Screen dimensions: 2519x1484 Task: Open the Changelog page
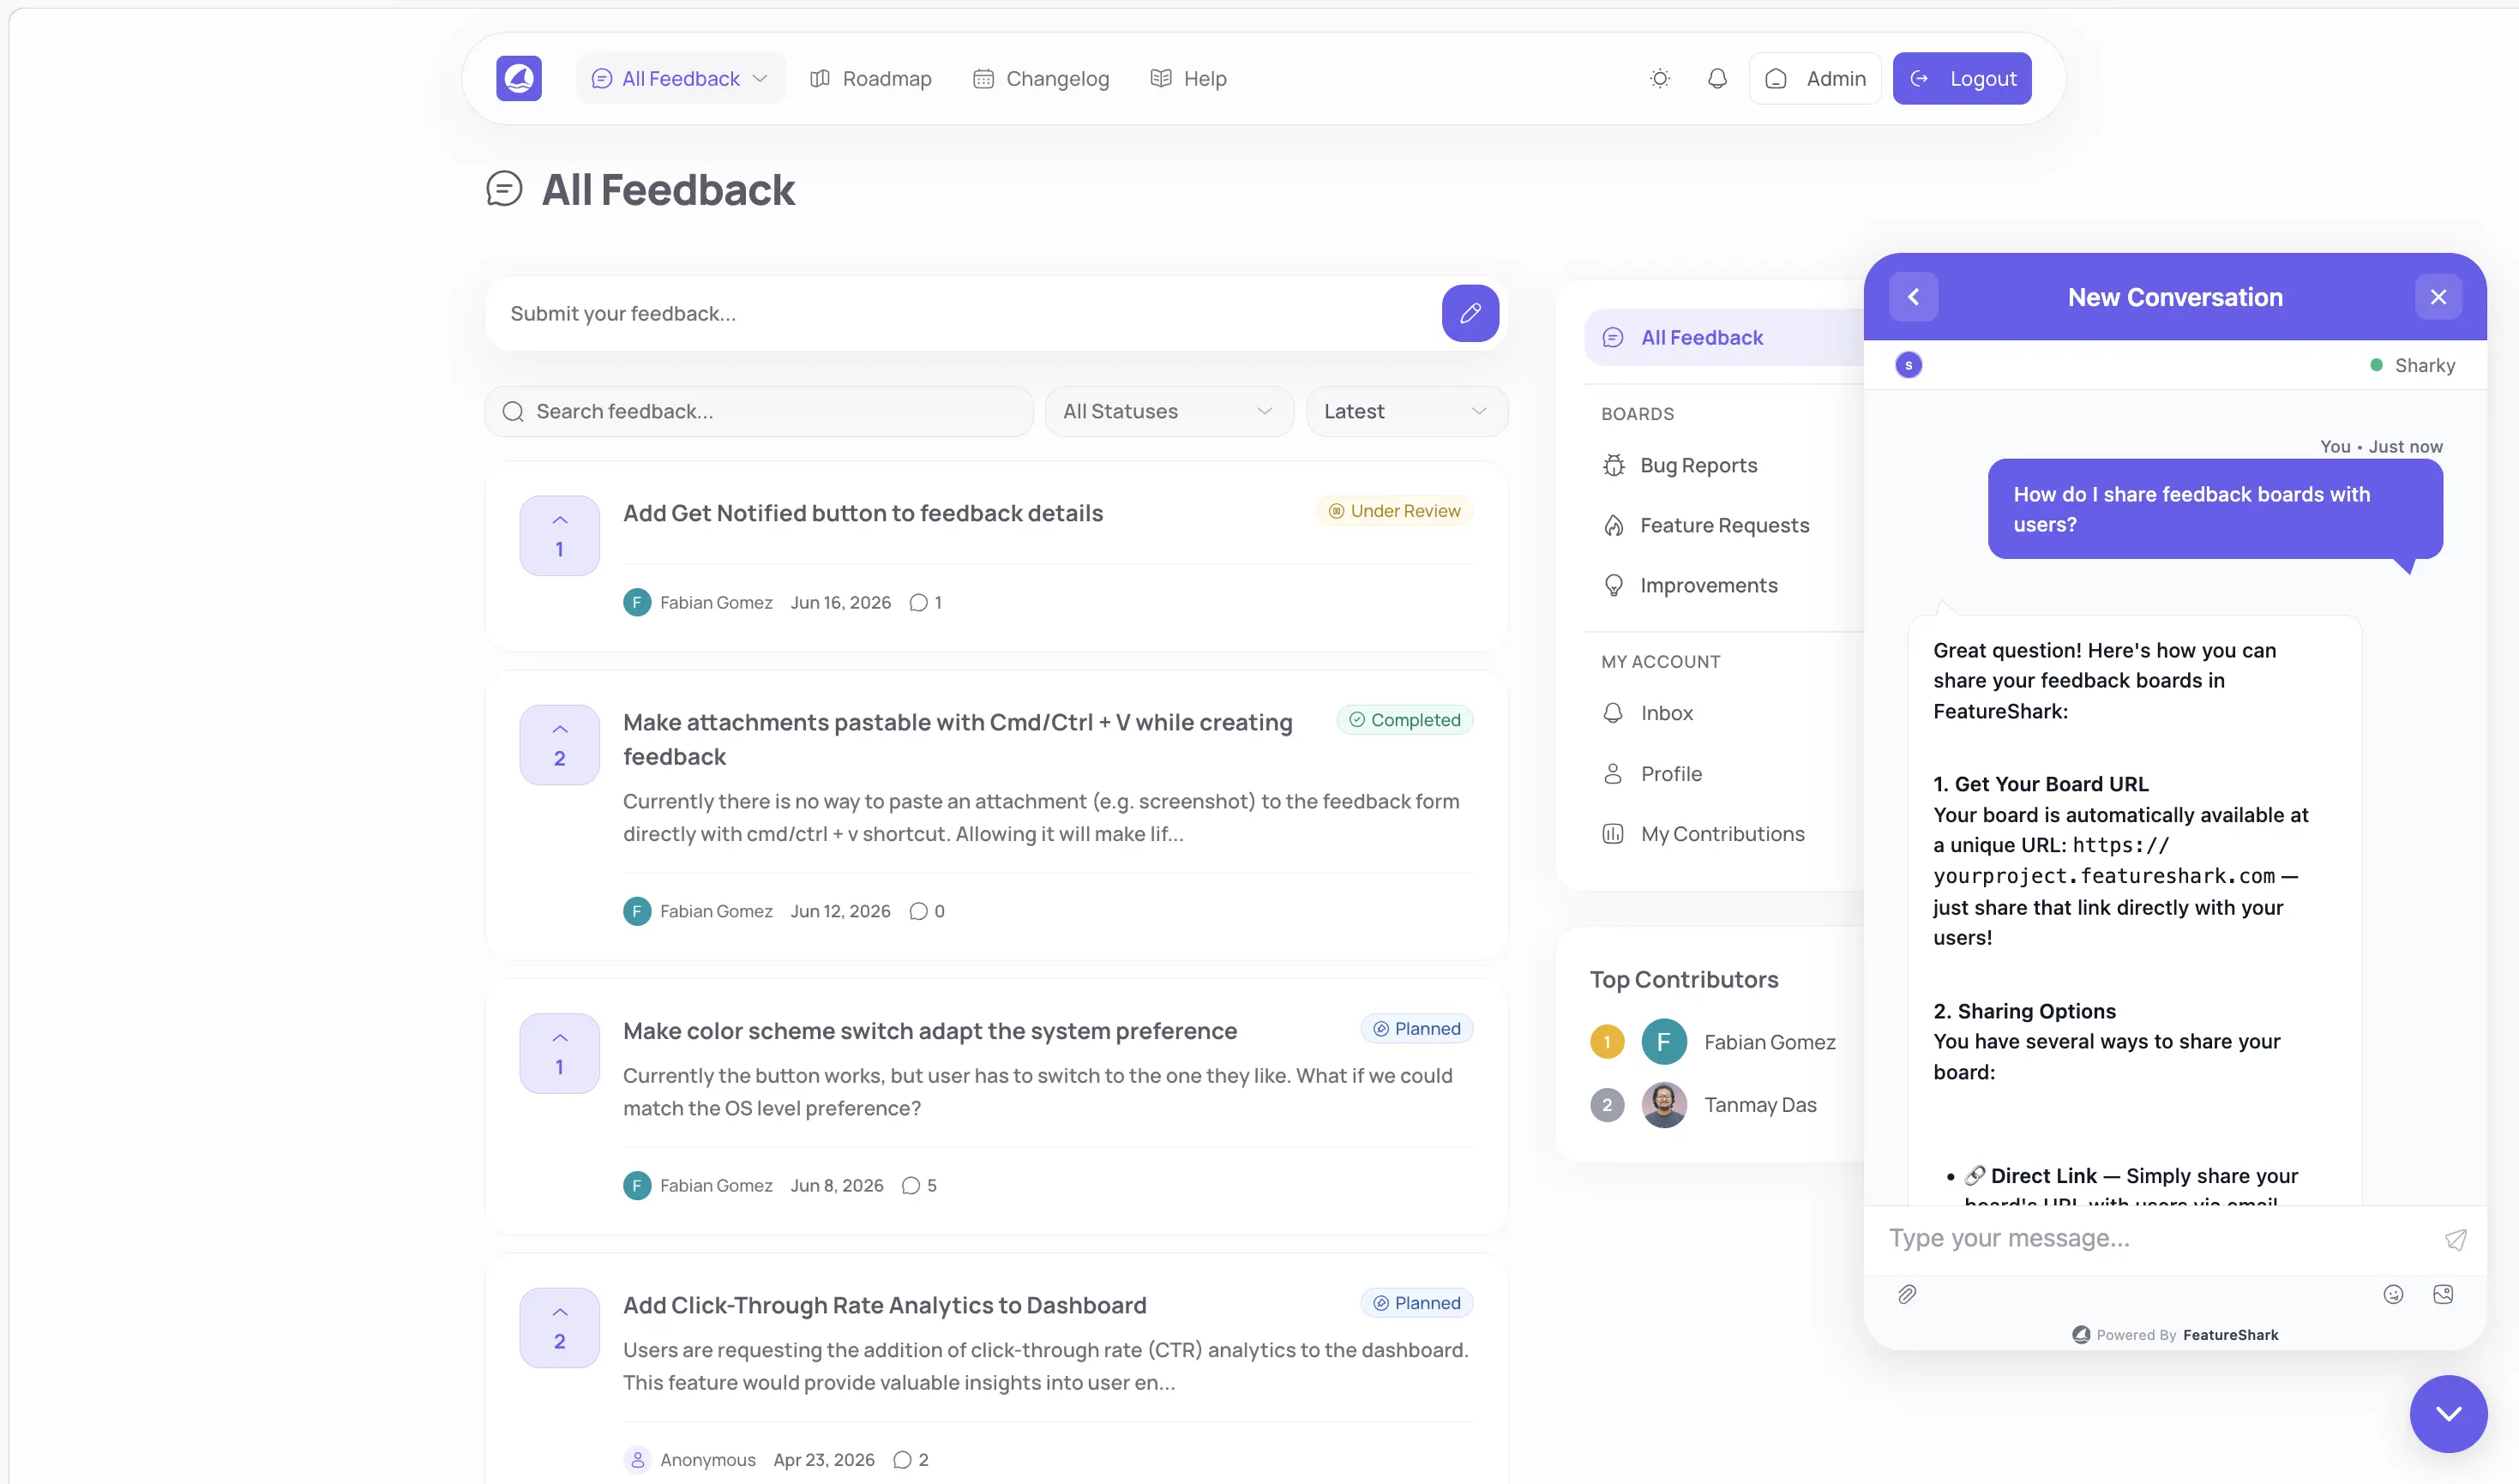pyautogui.click(x=1041, y=78)
